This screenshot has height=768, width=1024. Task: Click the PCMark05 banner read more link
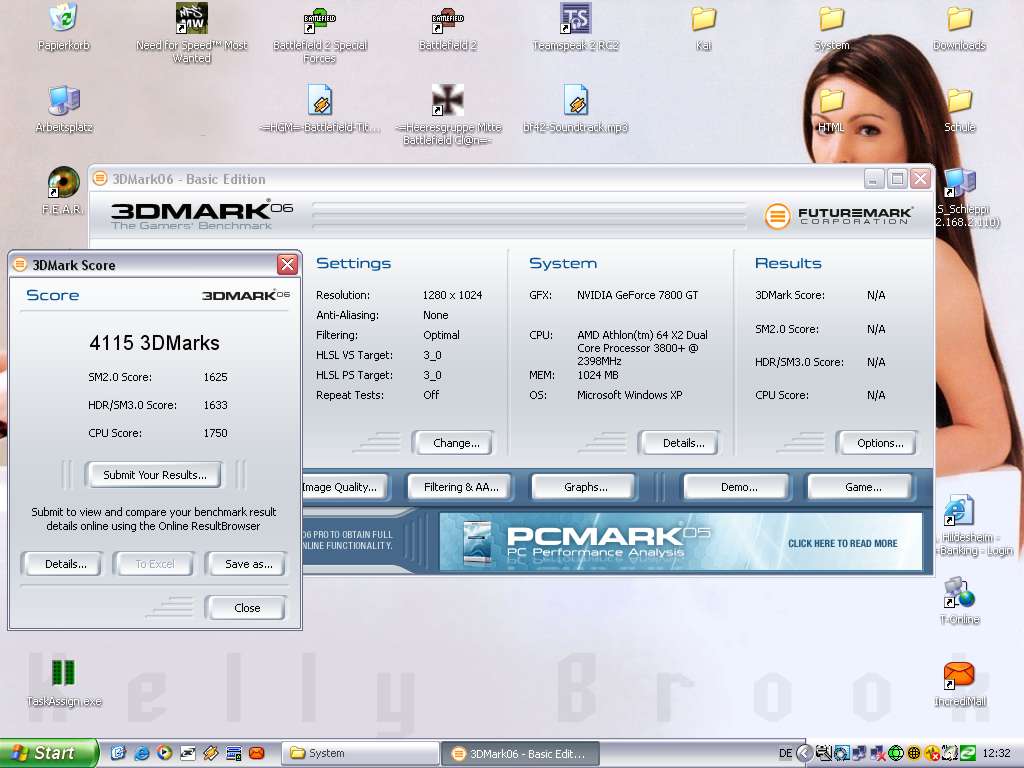(842, 543)
